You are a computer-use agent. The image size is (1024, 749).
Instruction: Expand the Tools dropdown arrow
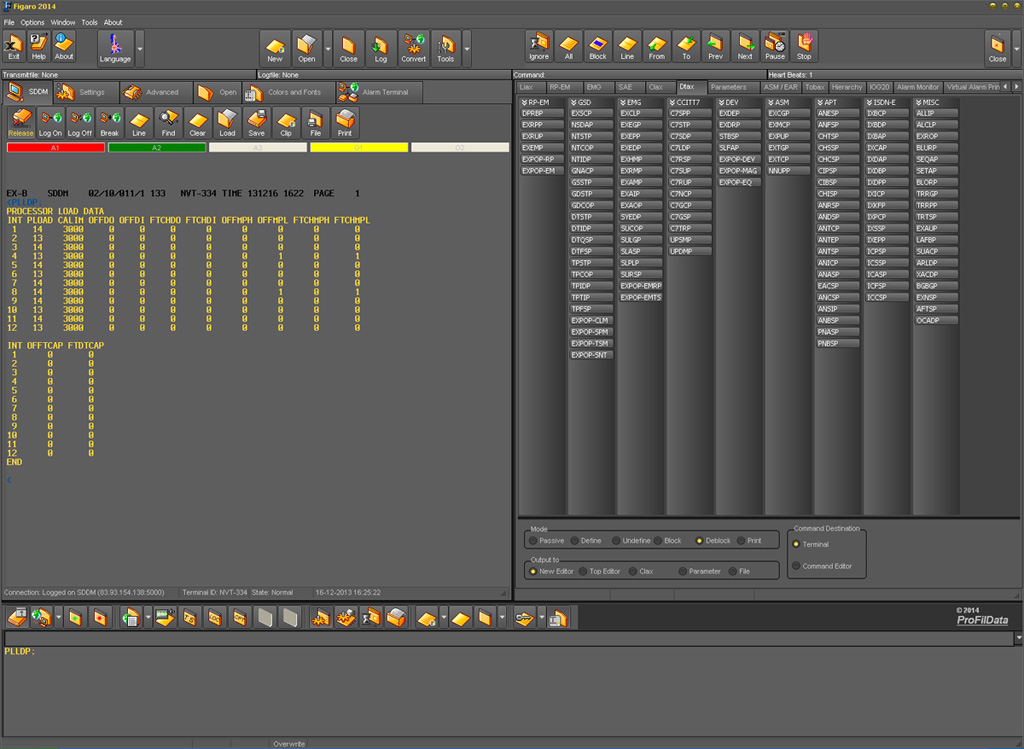467,47
